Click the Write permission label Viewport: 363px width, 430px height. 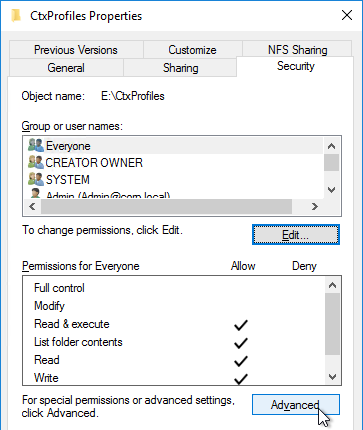[46, 378]
